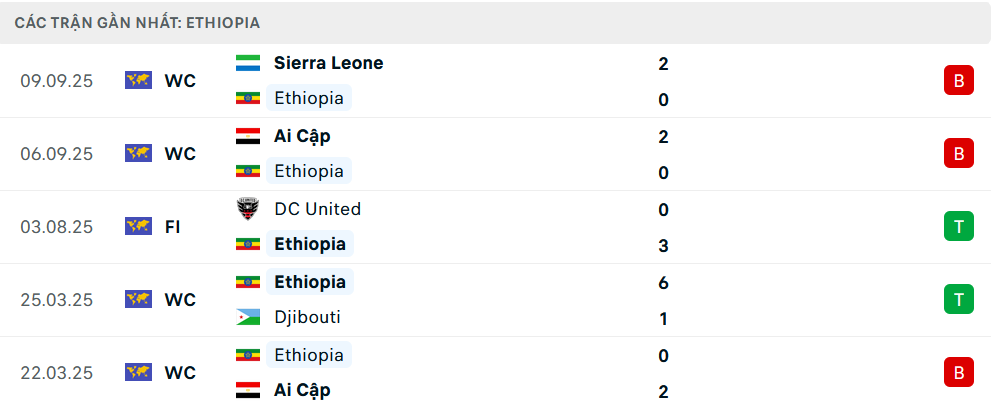Click the Egypt flag in the 06.09.25 match

point(247,136)
